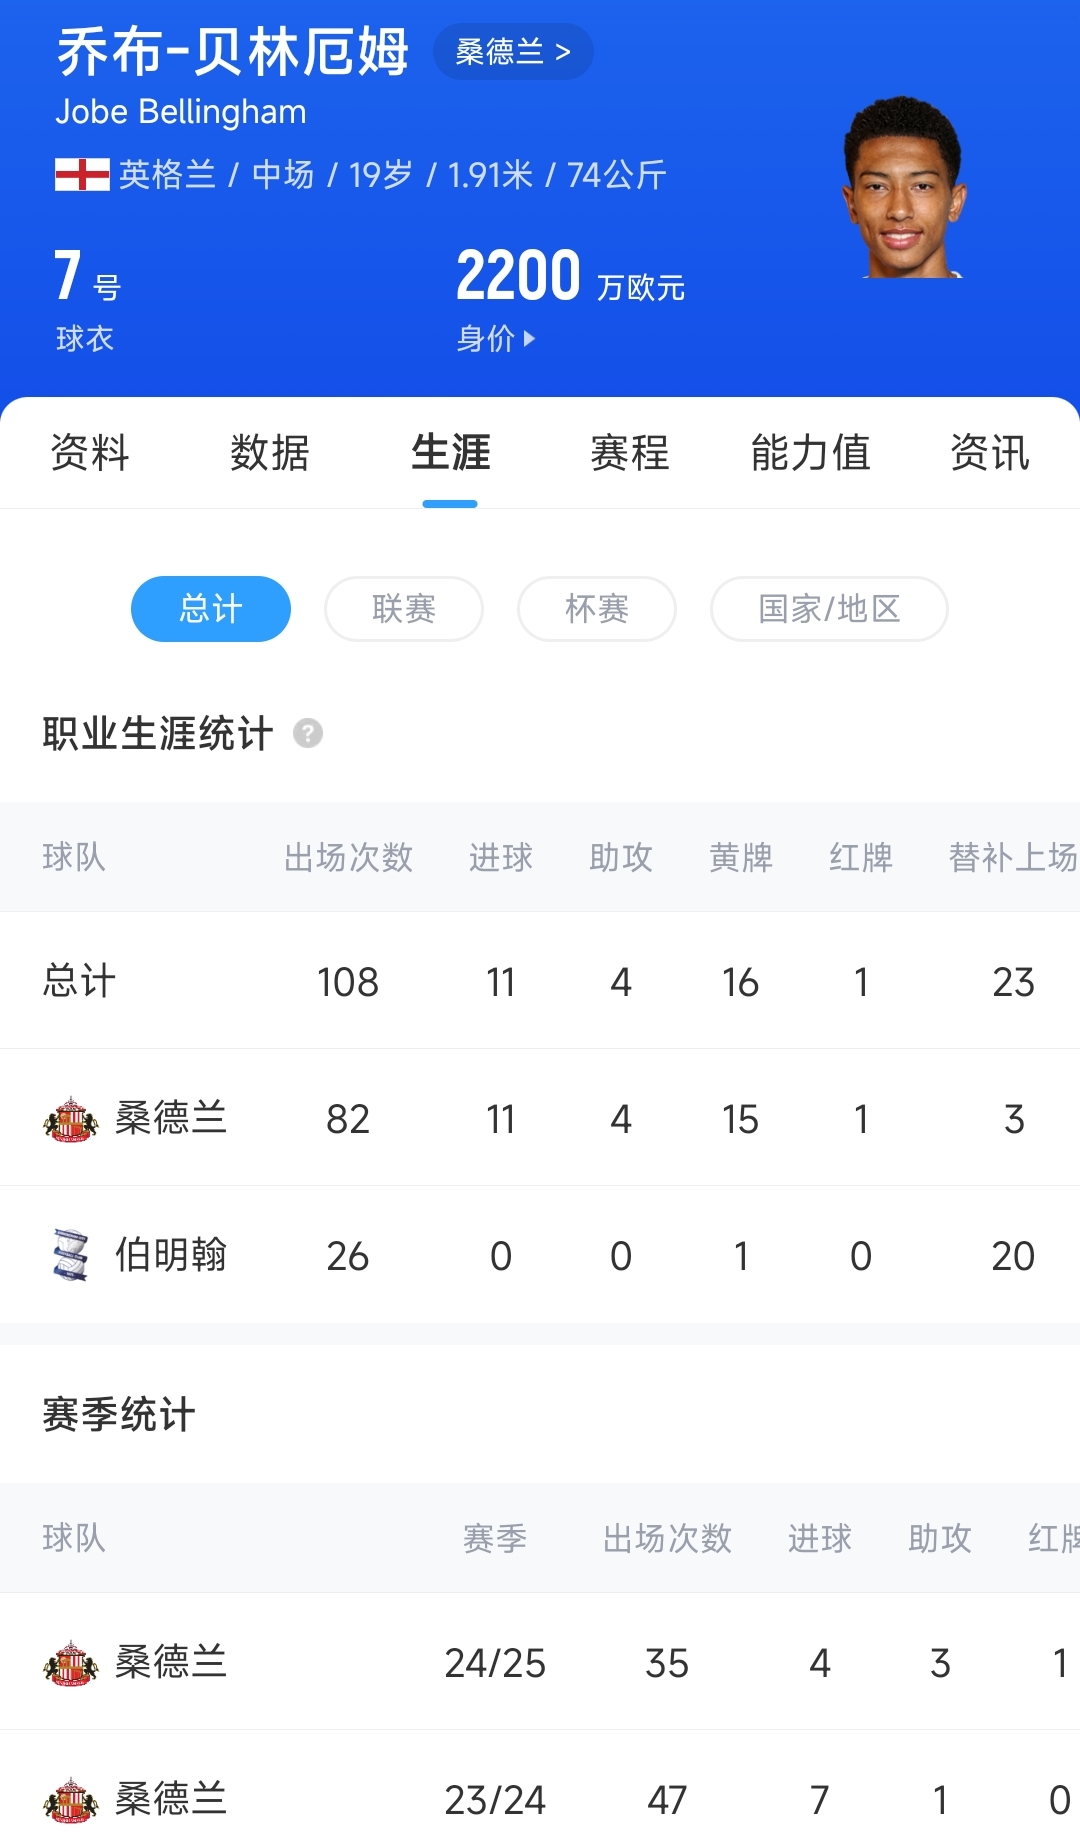Select the 国家/地区 filter pill

coord(829,609)
